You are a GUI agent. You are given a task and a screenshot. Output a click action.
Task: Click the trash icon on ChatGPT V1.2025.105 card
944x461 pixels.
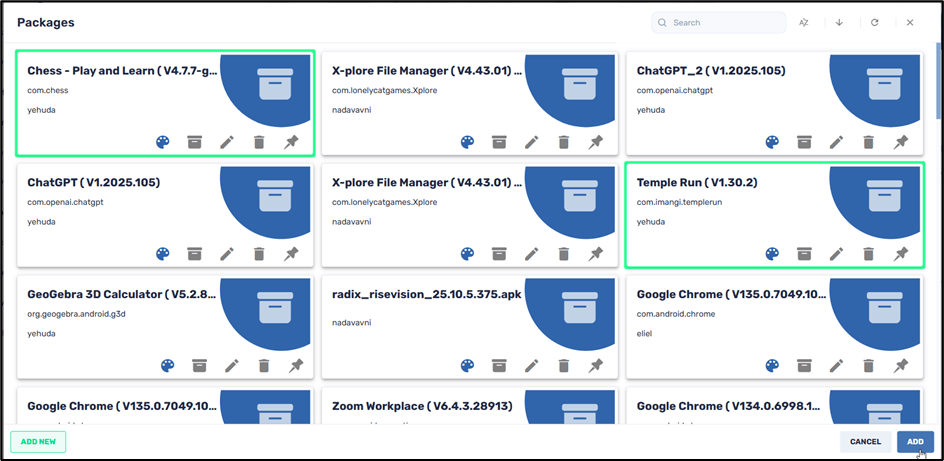tap(259, 254)
